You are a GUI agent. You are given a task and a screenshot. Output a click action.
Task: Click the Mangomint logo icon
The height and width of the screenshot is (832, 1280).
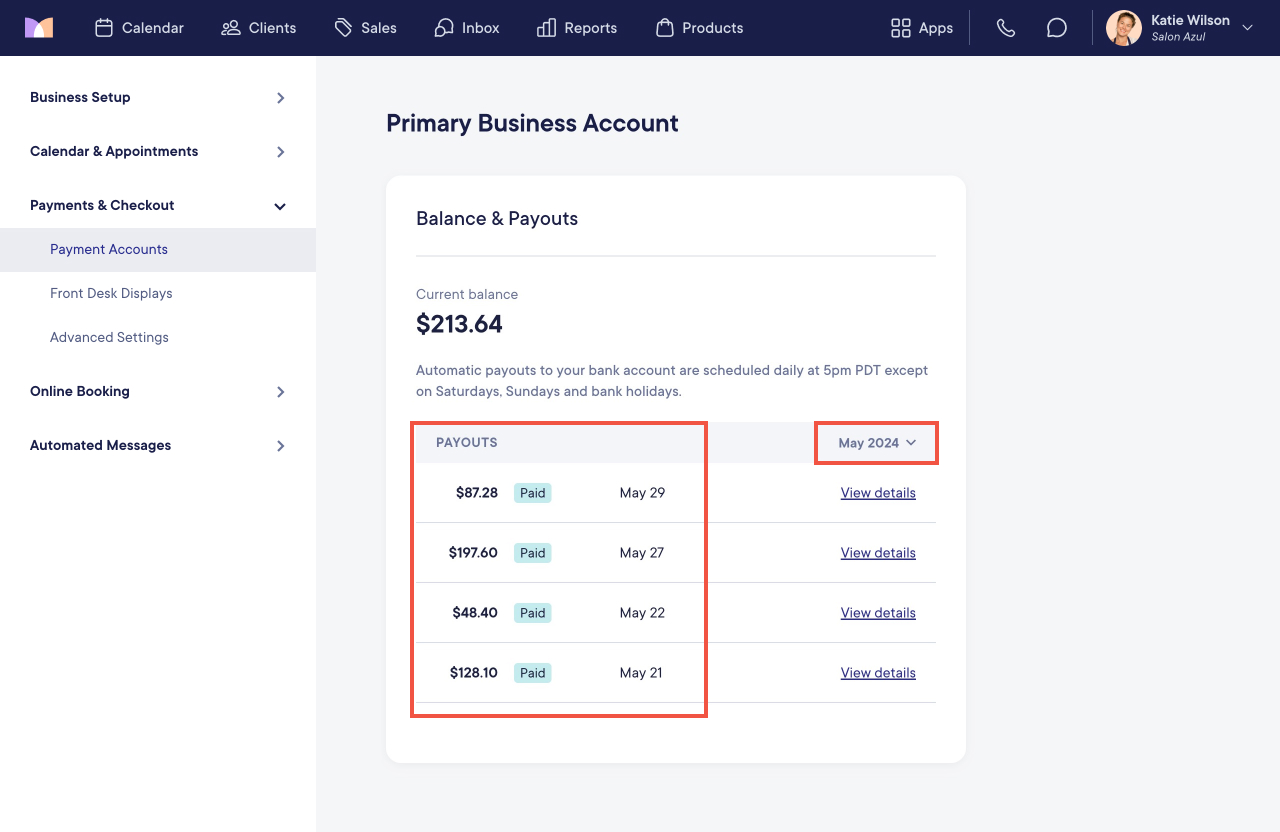pos(39,28)
